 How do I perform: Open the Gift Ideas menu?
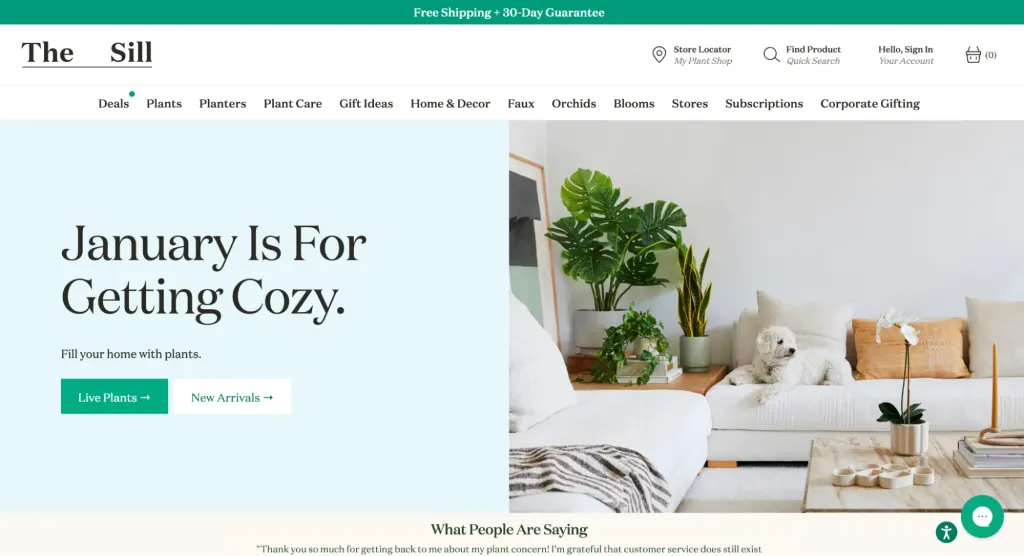tap(366, 103)
